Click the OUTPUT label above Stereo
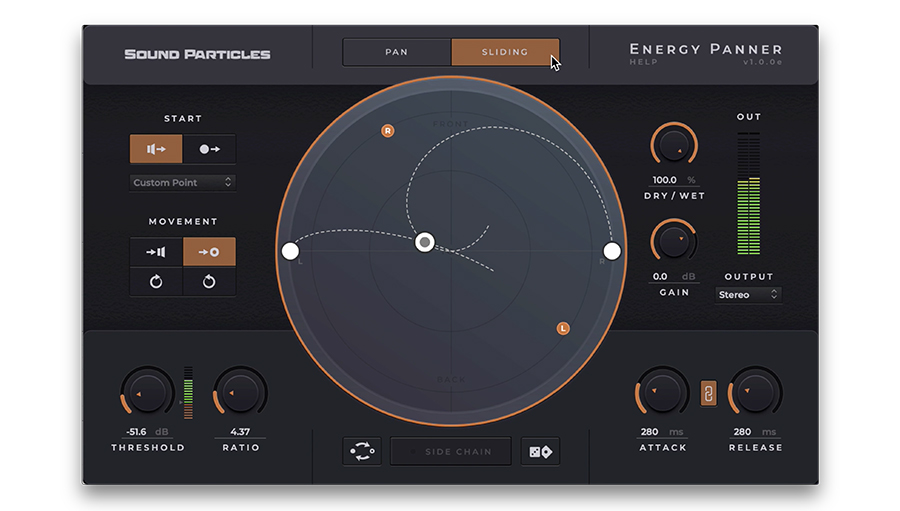 click(x=749, y=277)
